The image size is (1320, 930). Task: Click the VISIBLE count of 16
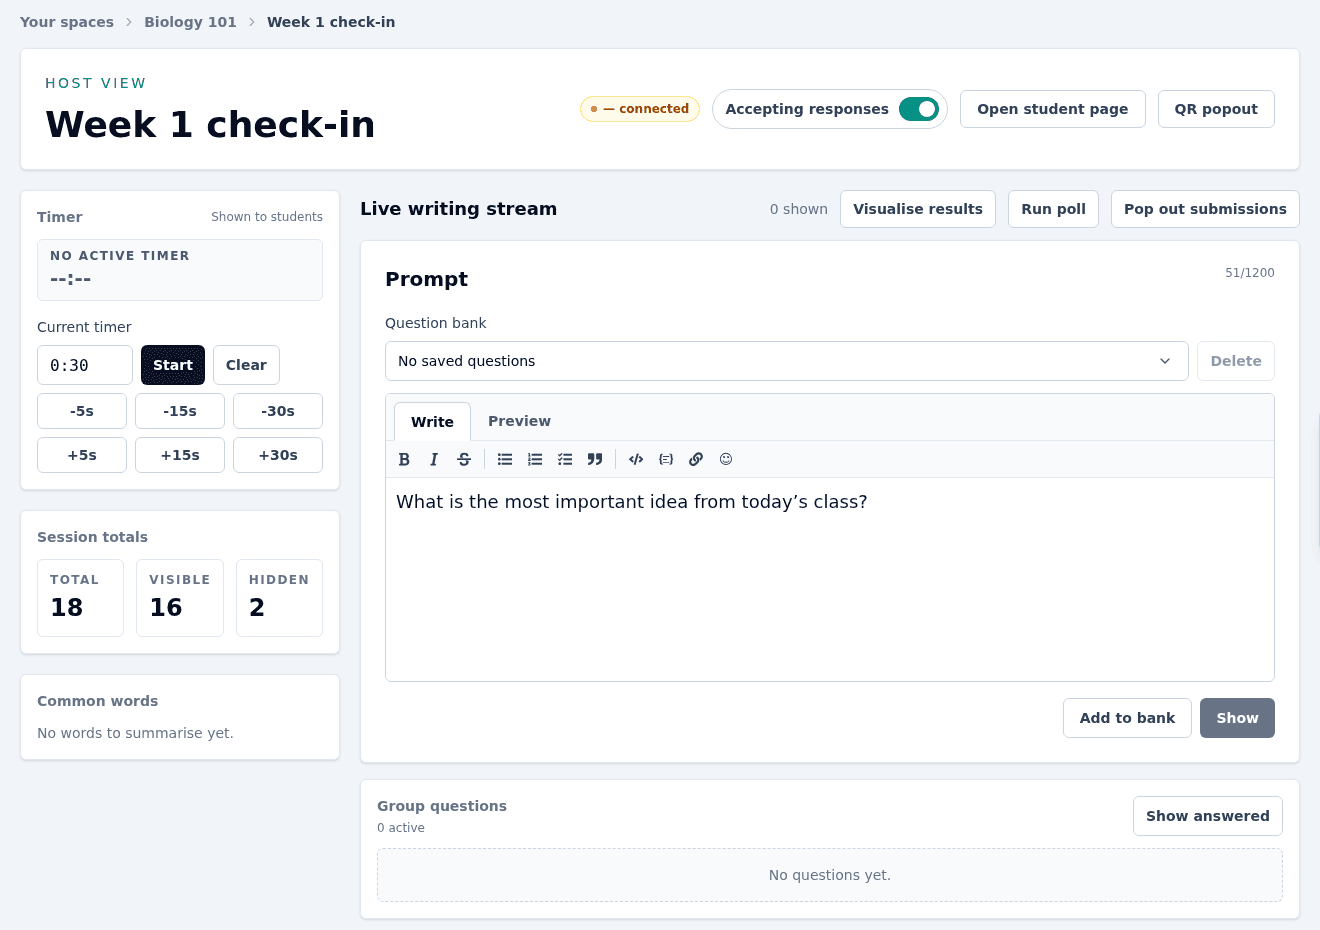tap(166, 607)
